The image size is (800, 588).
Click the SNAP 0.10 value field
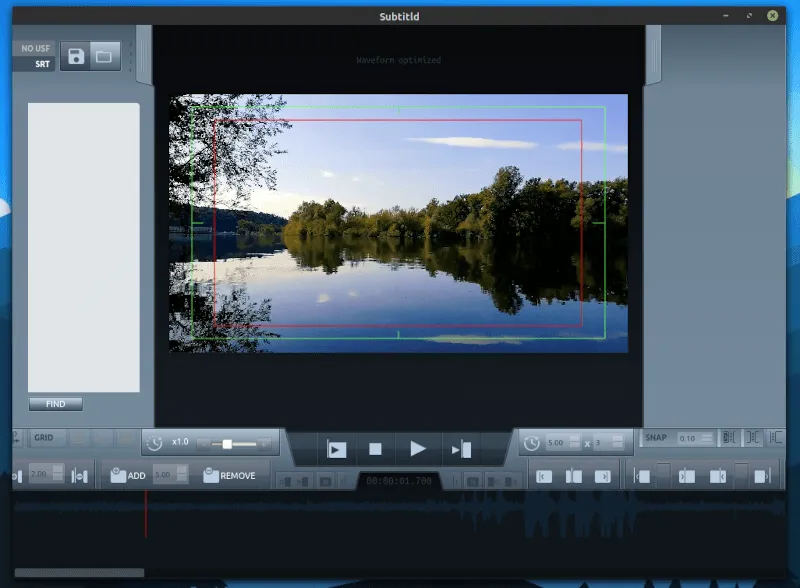[x=687, y=438]
